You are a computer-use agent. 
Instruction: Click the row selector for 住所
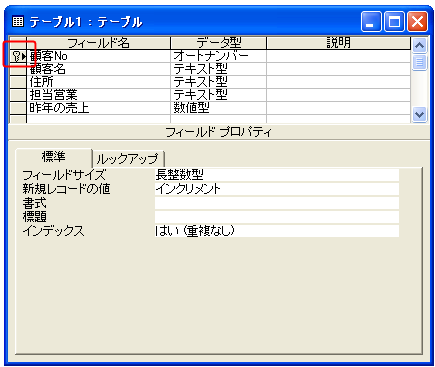point(18,82)
